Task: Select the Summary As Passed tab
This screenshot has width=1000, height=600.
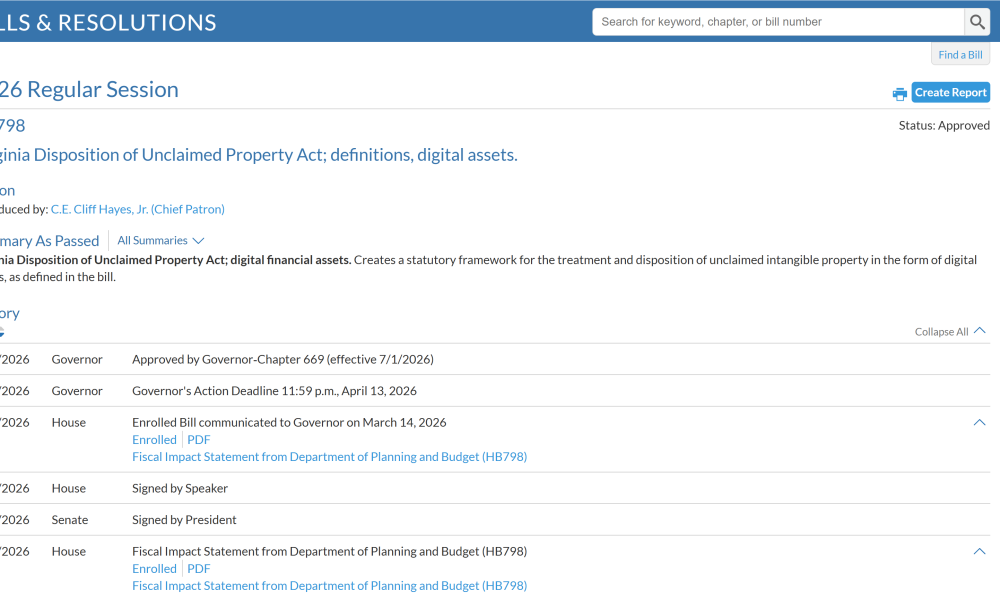Action: tap(50, 241)
